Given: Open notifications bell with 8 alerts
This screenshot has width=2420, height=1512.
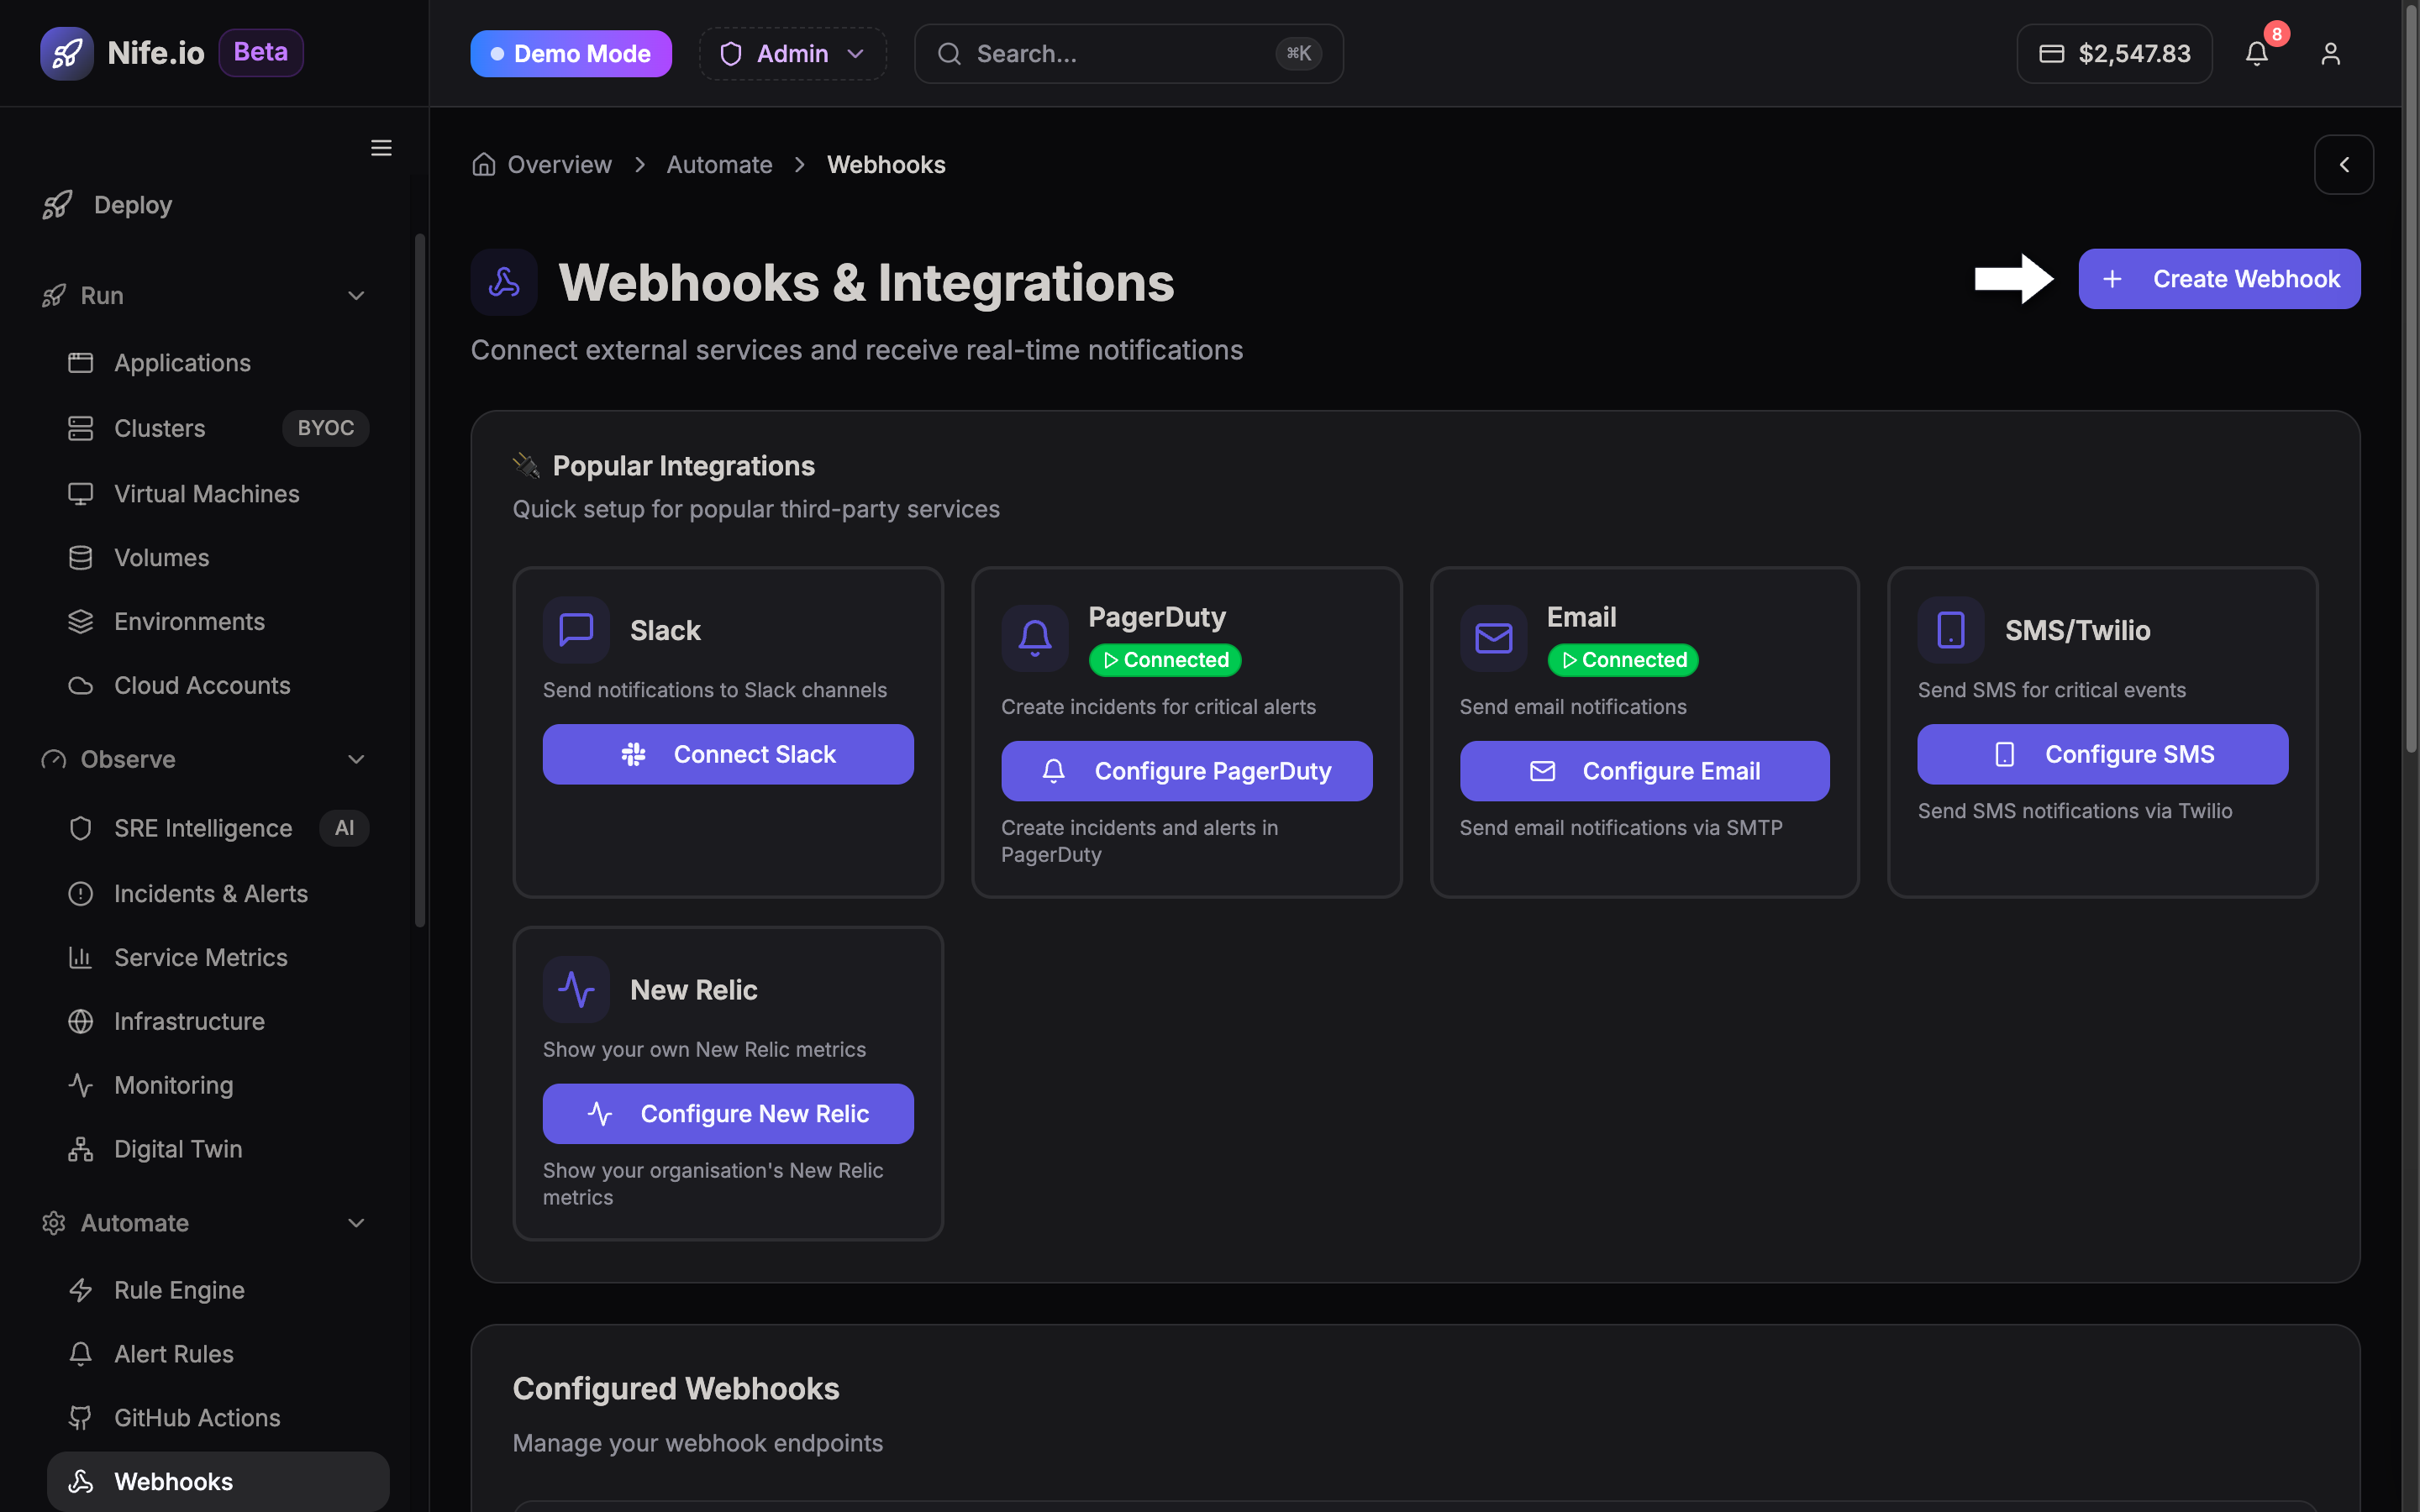Looking at the screenshot, I should click(x=2256, y=53).
